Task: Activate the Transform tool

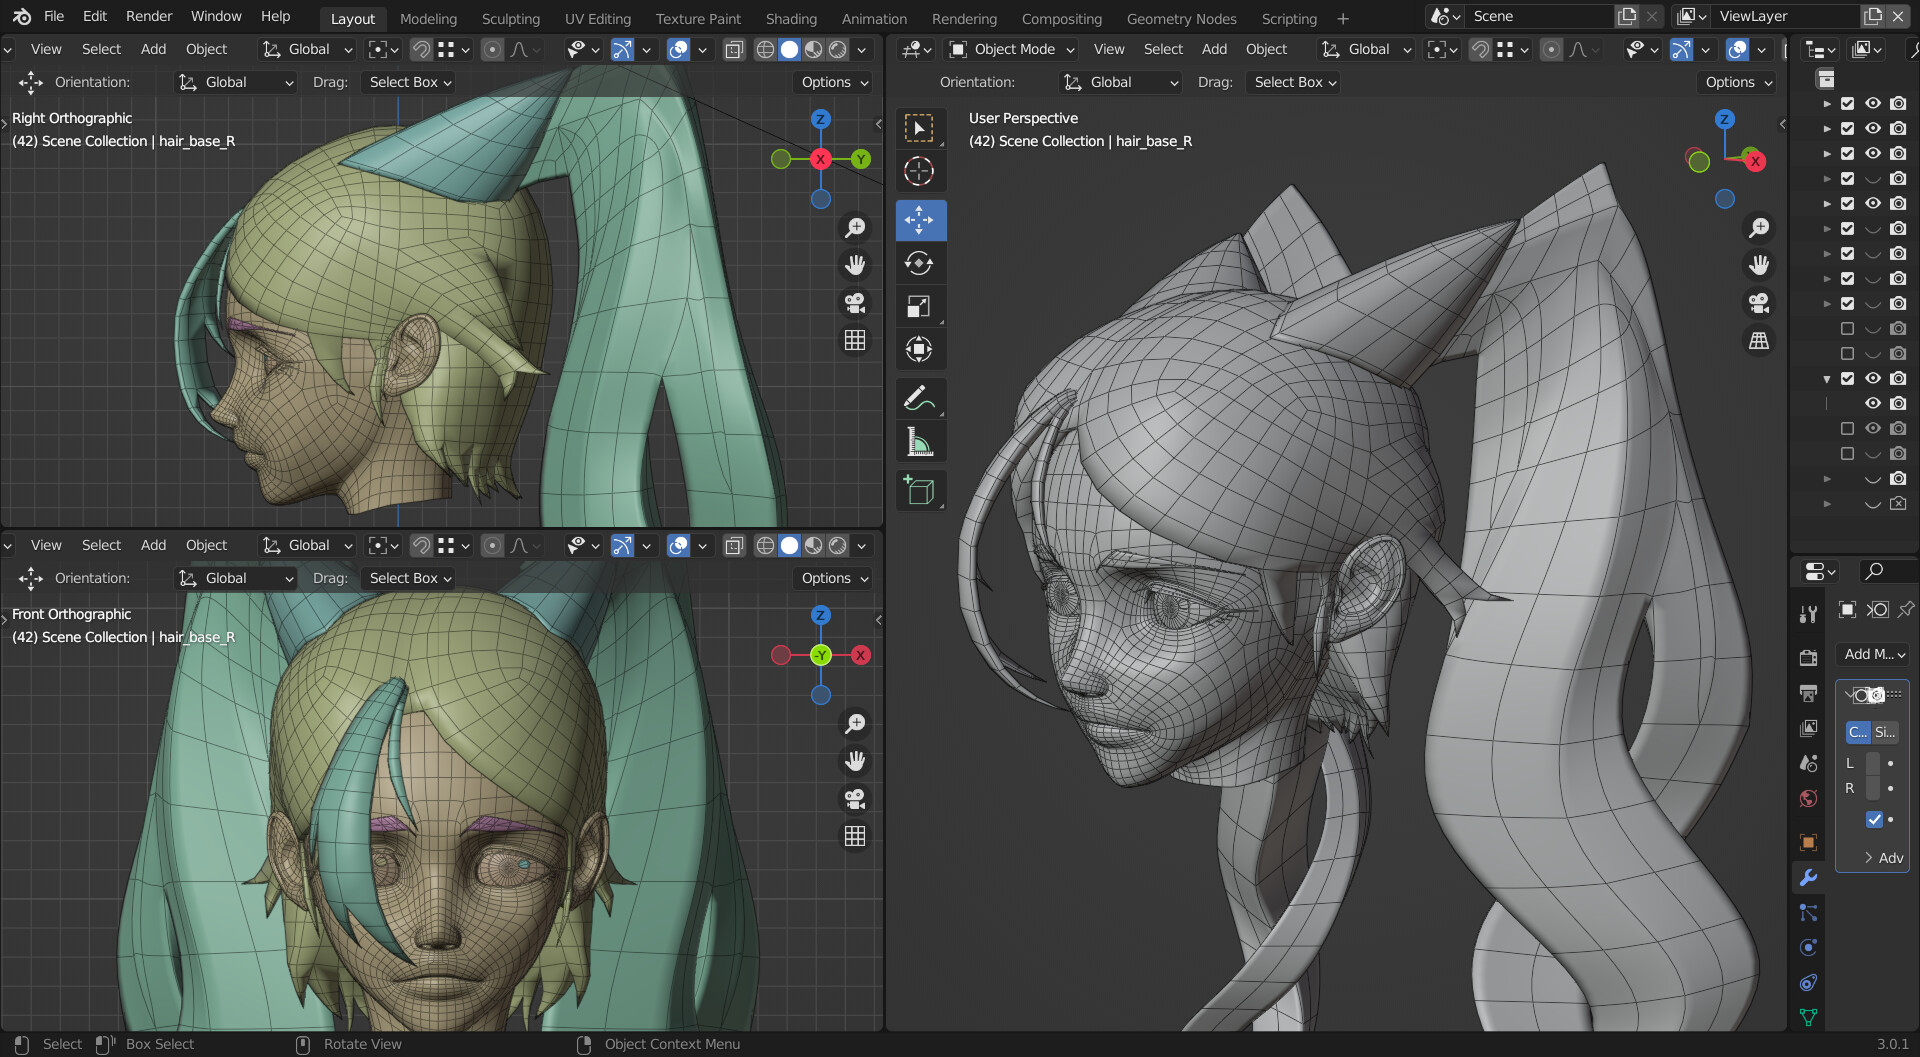Action: pyautogui.click(x=919, y=349)
